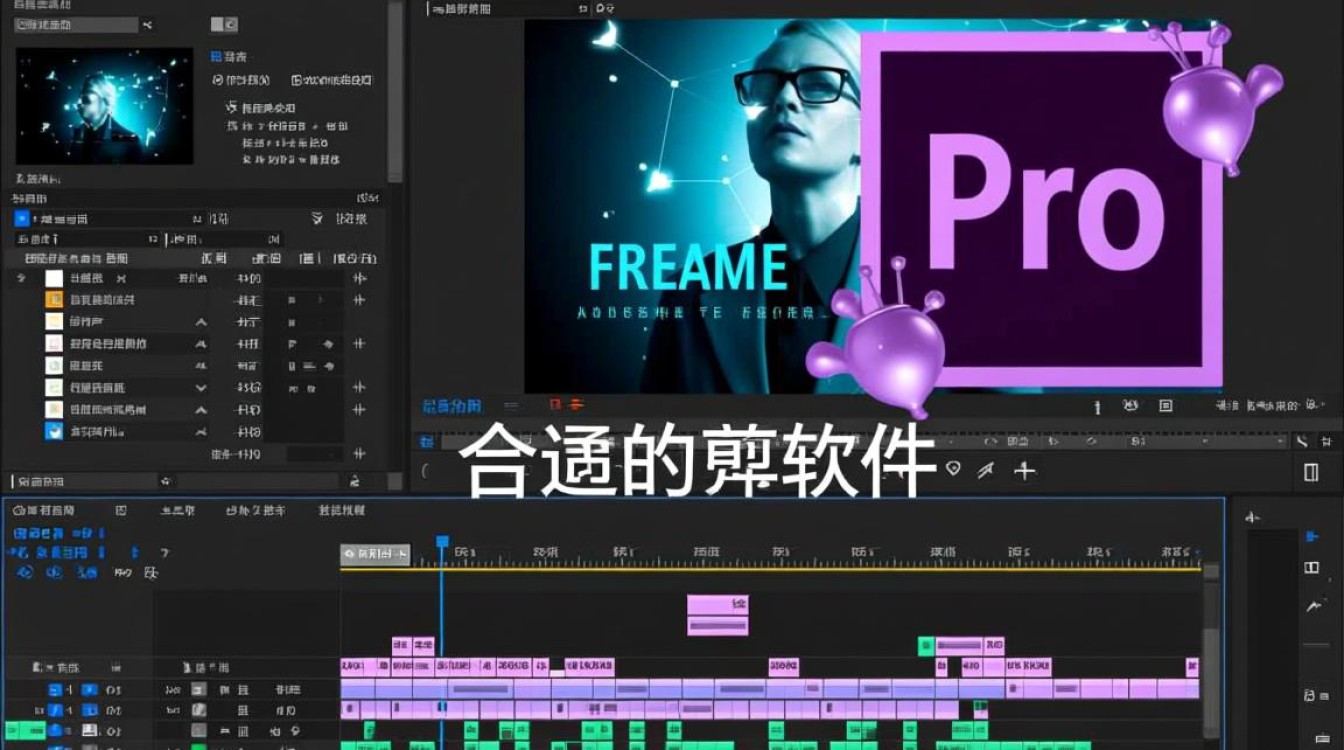Toggle the blue square on the row above the project list

click(x=22, y=218)
